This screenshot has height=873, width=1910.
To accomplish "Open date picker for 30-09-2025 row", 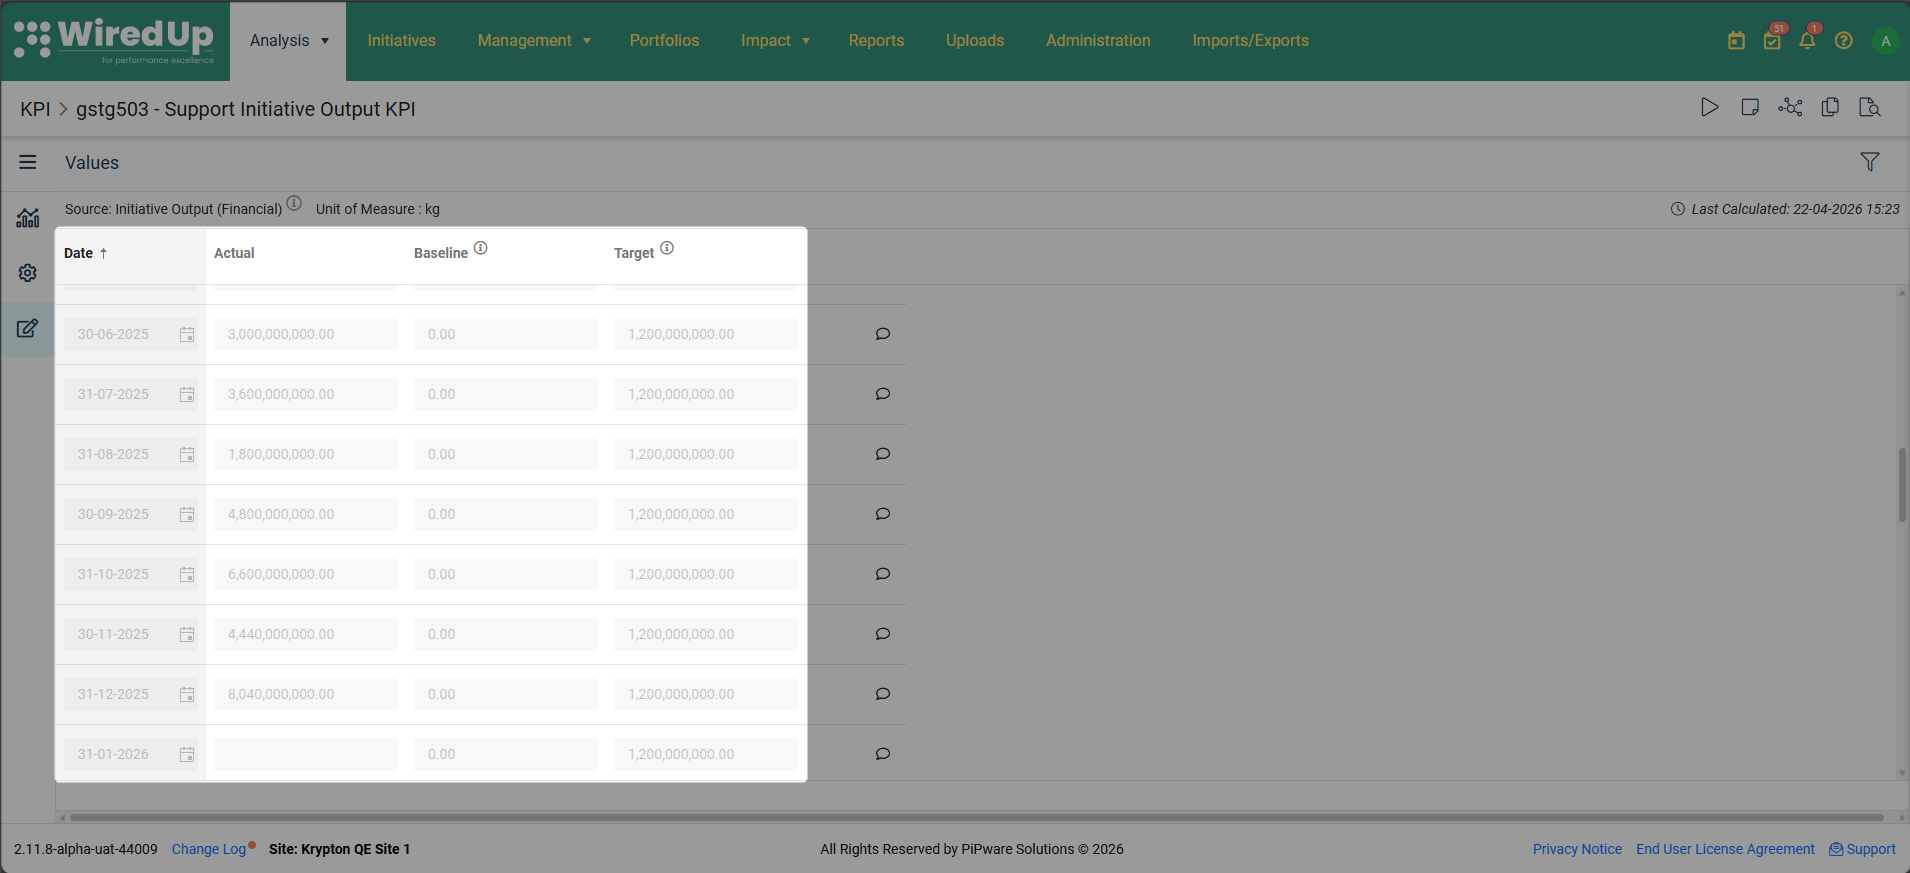I will pyautogui.click(x=187, y=514).
